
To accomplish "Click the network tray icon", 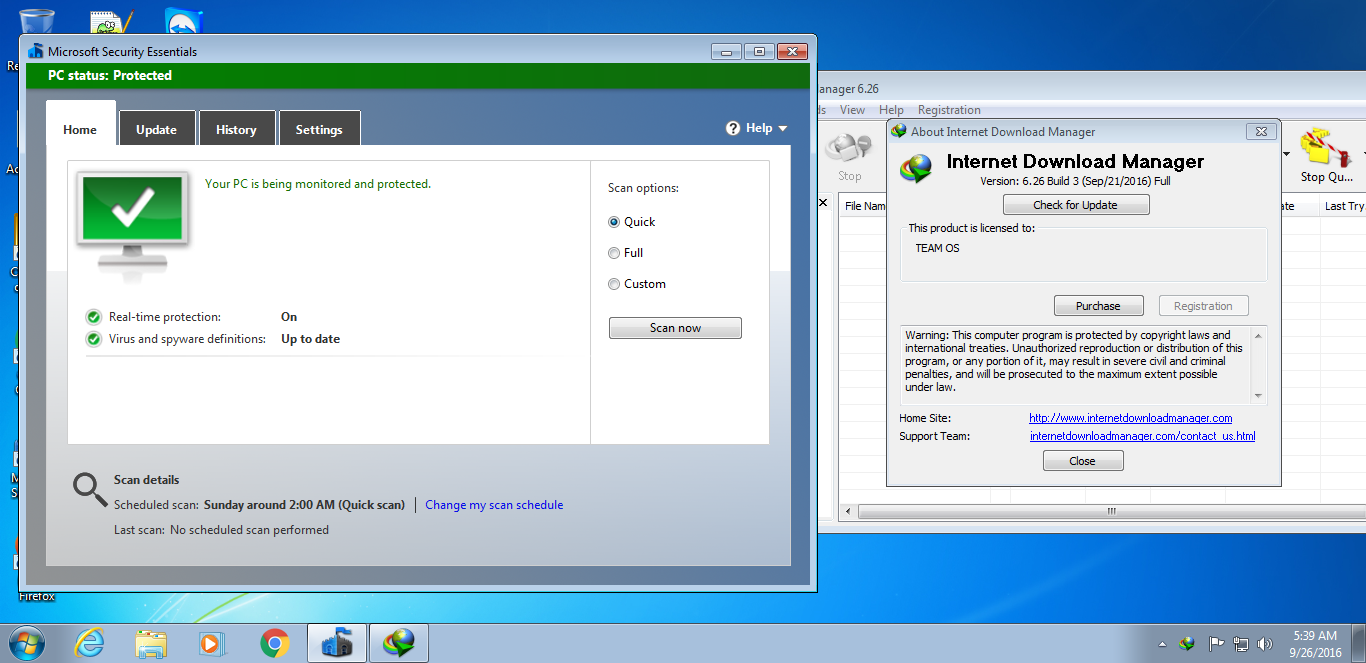I will [x=1241, y=644].
